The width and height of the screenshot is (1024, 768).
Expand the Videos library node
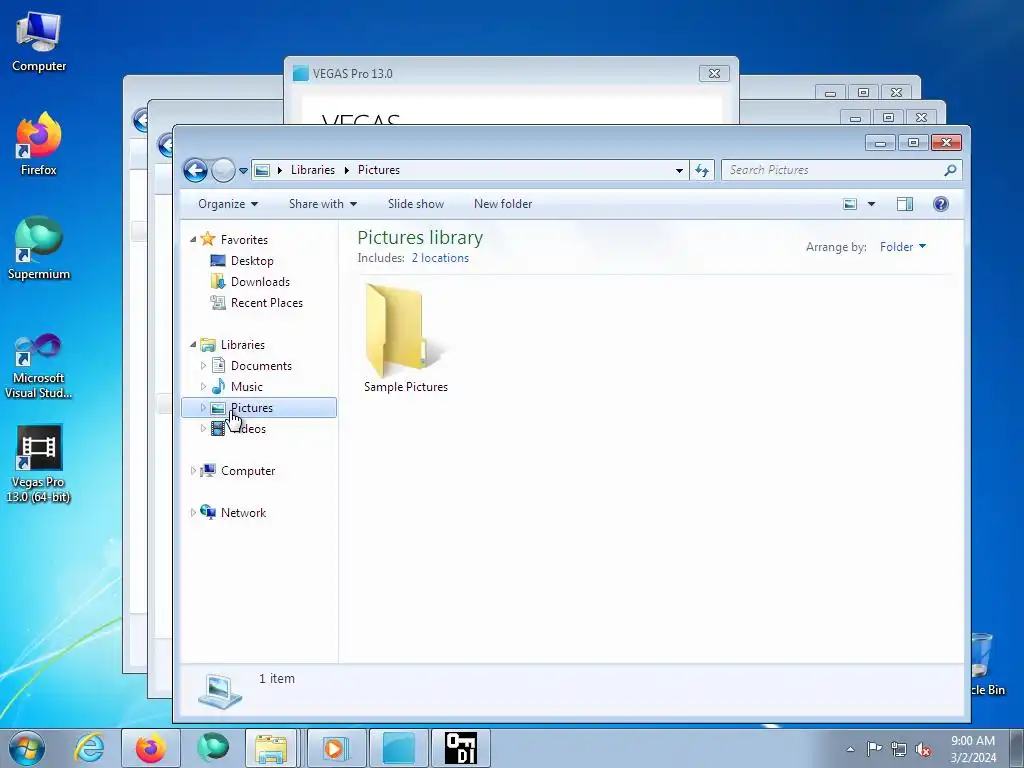[x=203, y=428]
